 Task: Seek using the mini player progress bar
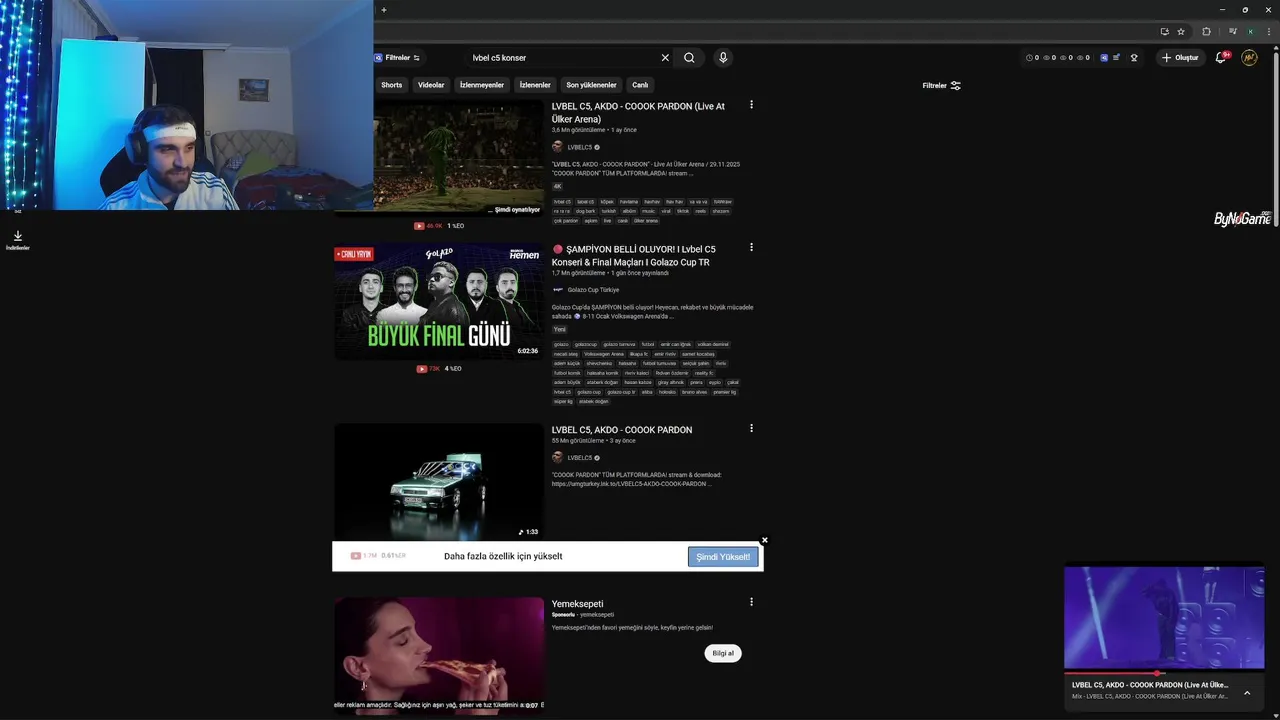(x=1164, y=673)
